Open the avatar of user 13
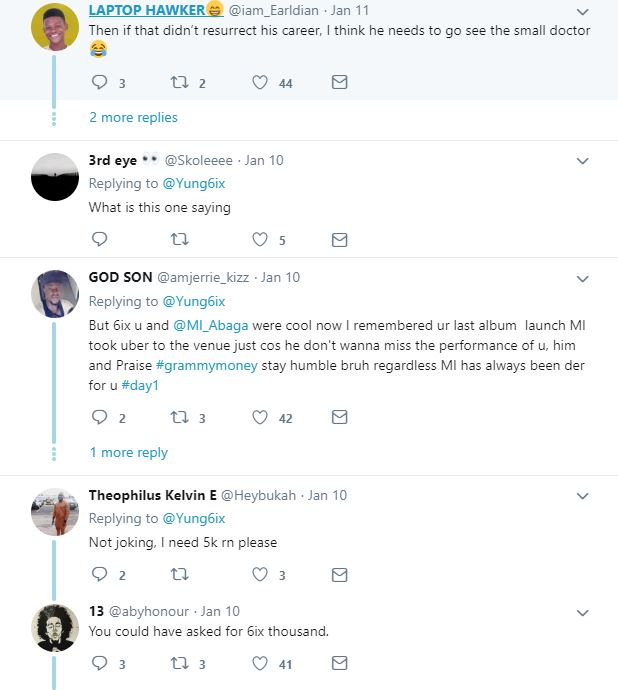Screen dimensions: 618x690 pyautogui.click(x=55, y=627)
